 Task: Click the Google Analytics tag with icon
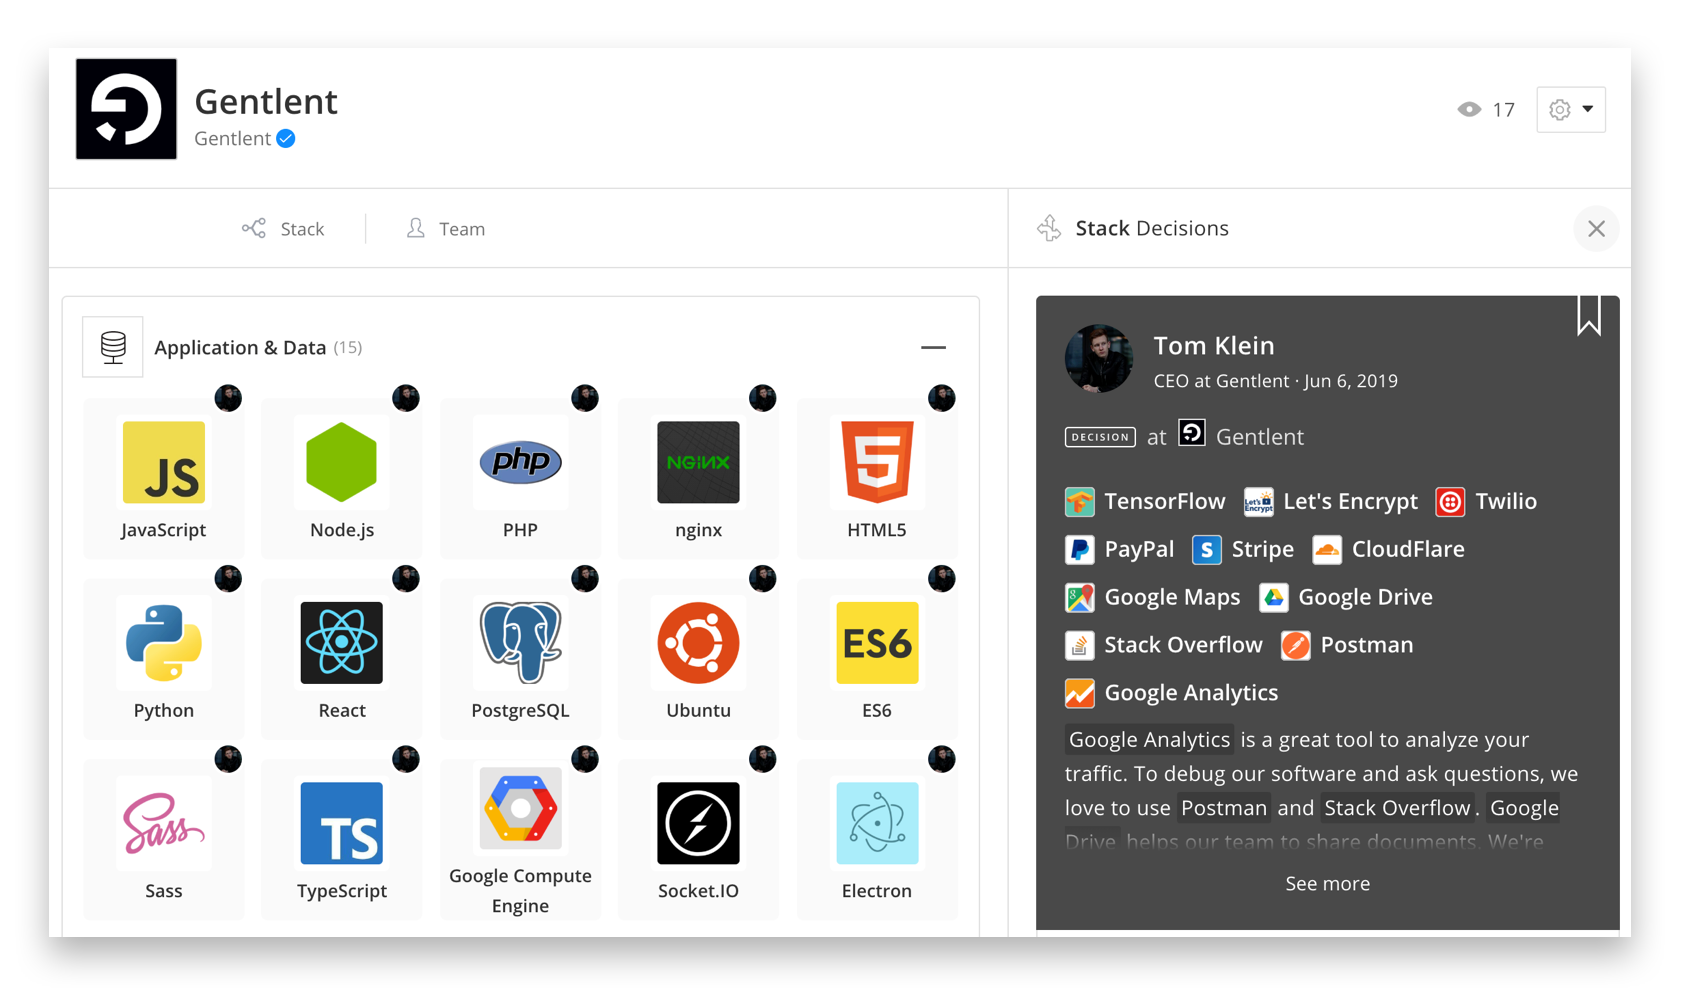pyautogui.click(x=1171, y=692)
